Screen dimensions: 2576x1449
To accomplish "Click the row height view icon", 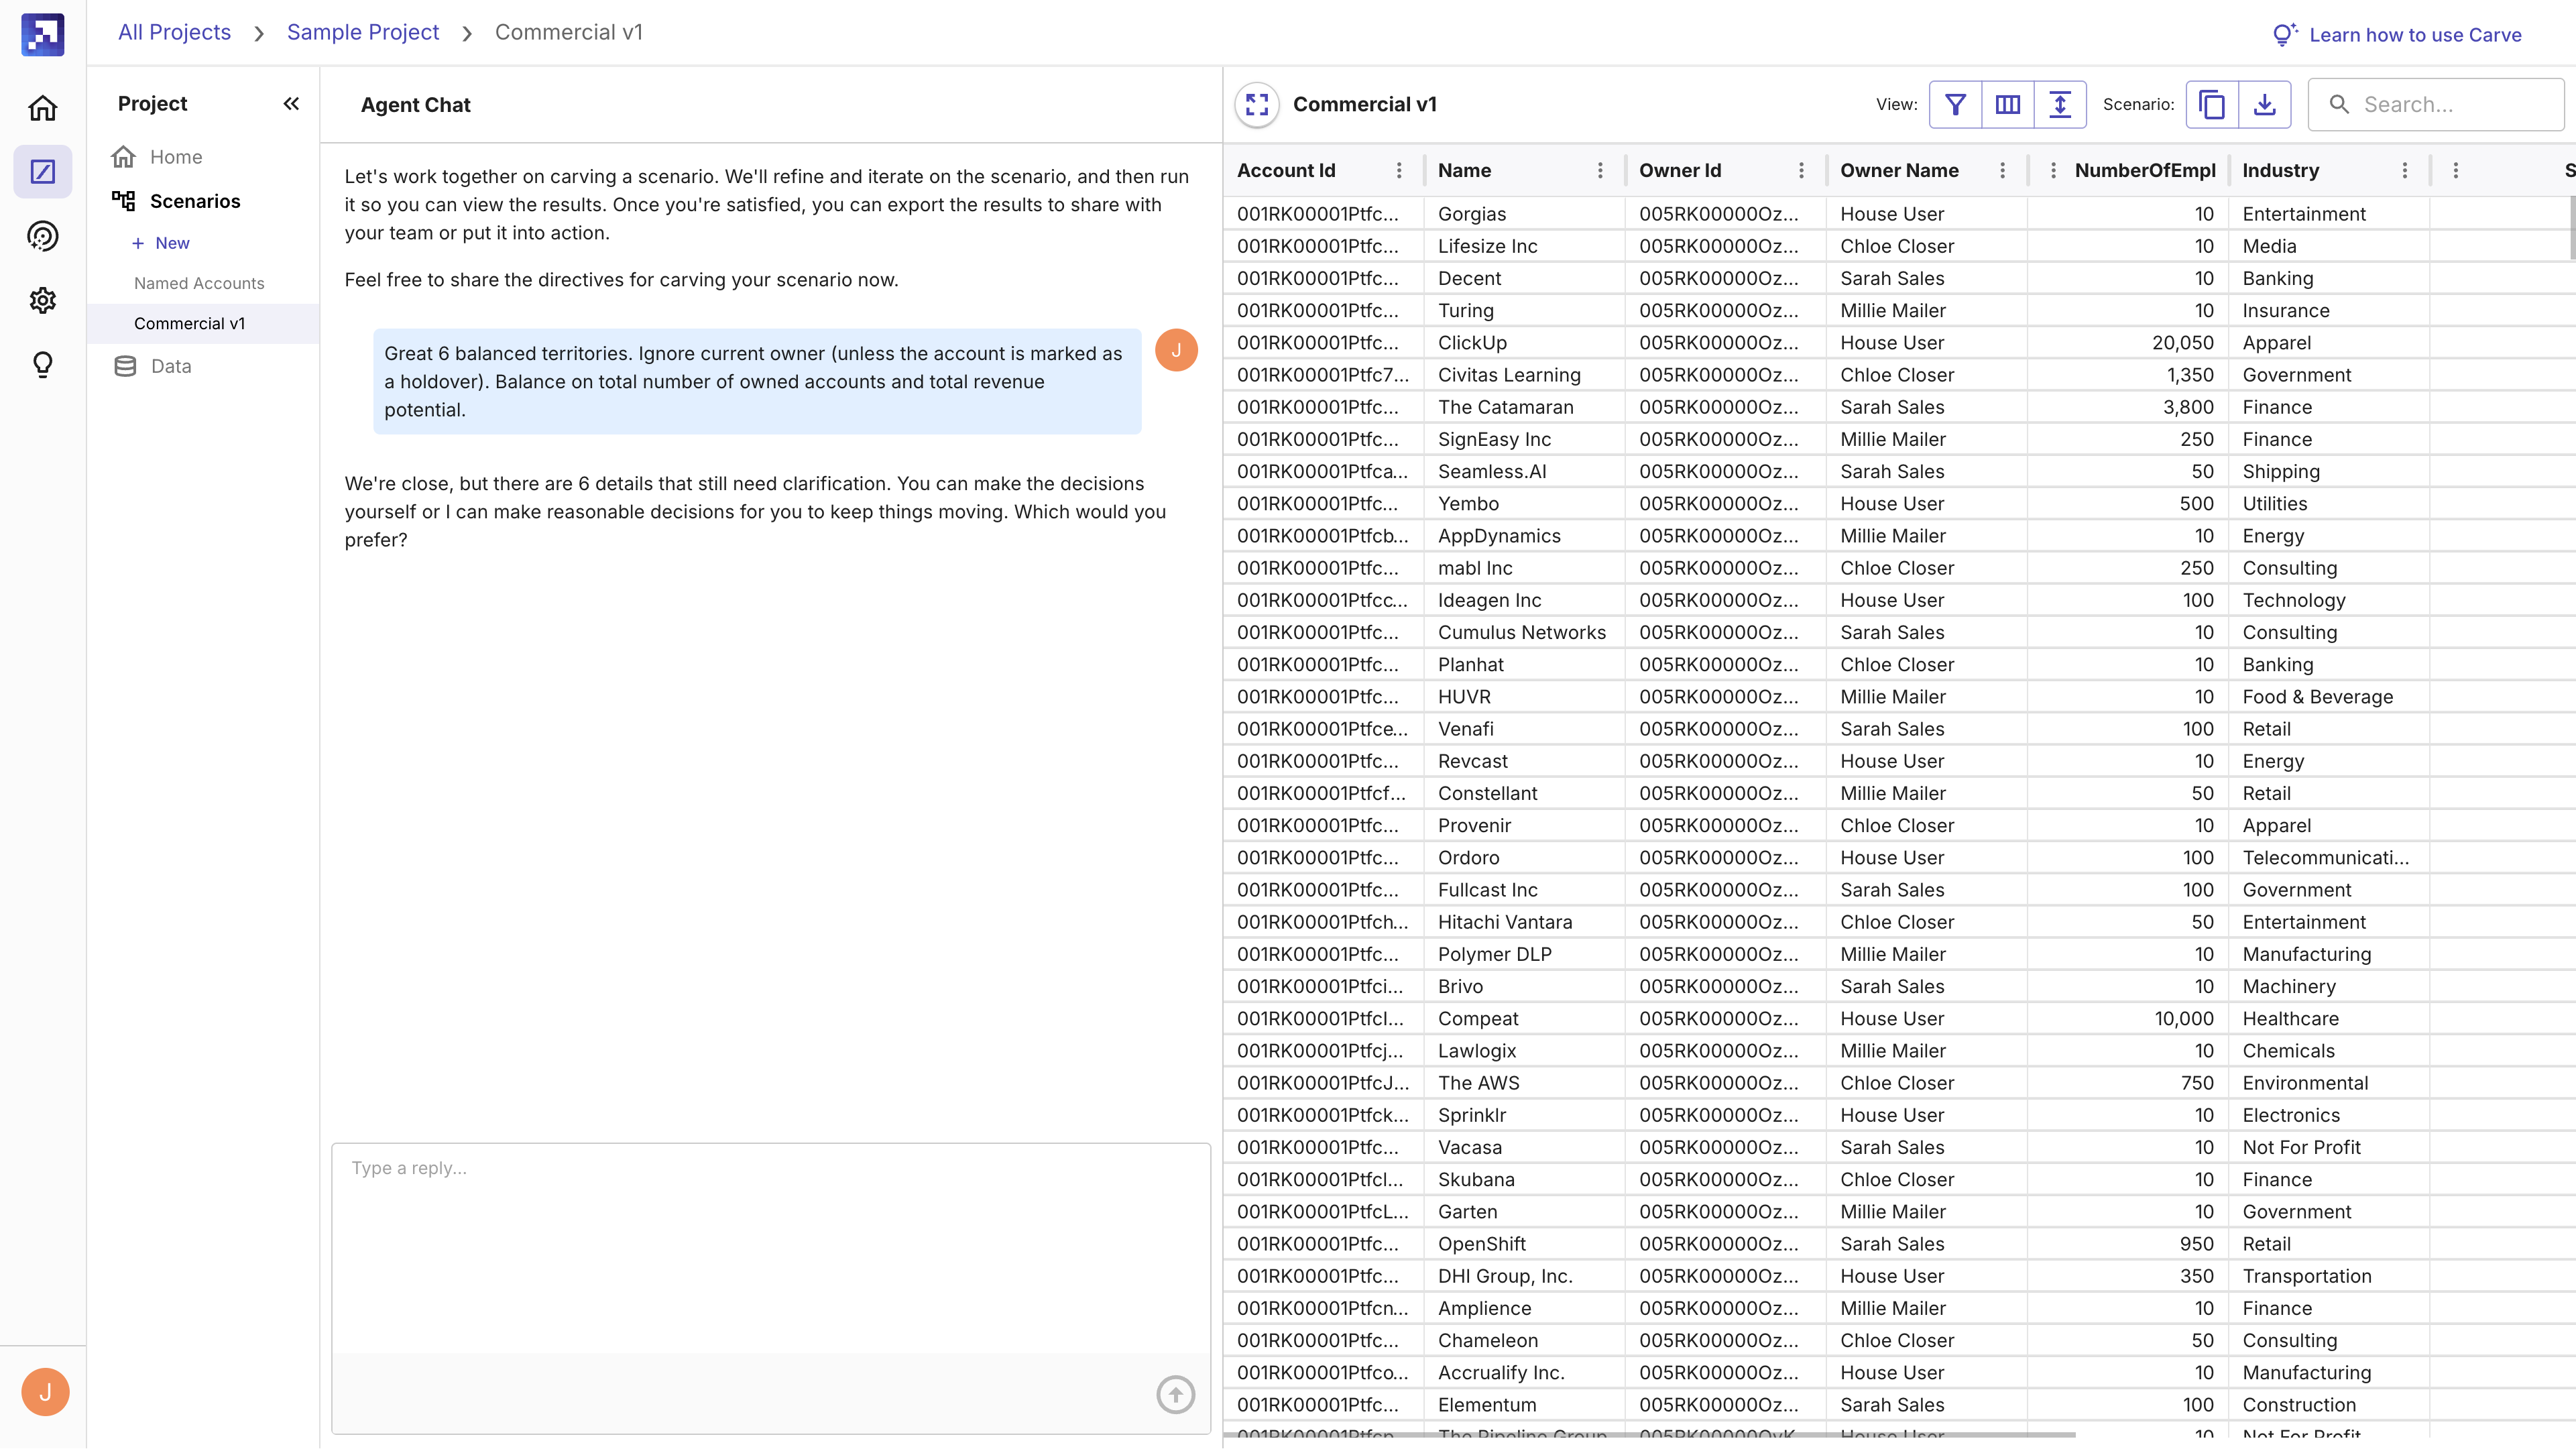I will click(x=2060, y=104).
